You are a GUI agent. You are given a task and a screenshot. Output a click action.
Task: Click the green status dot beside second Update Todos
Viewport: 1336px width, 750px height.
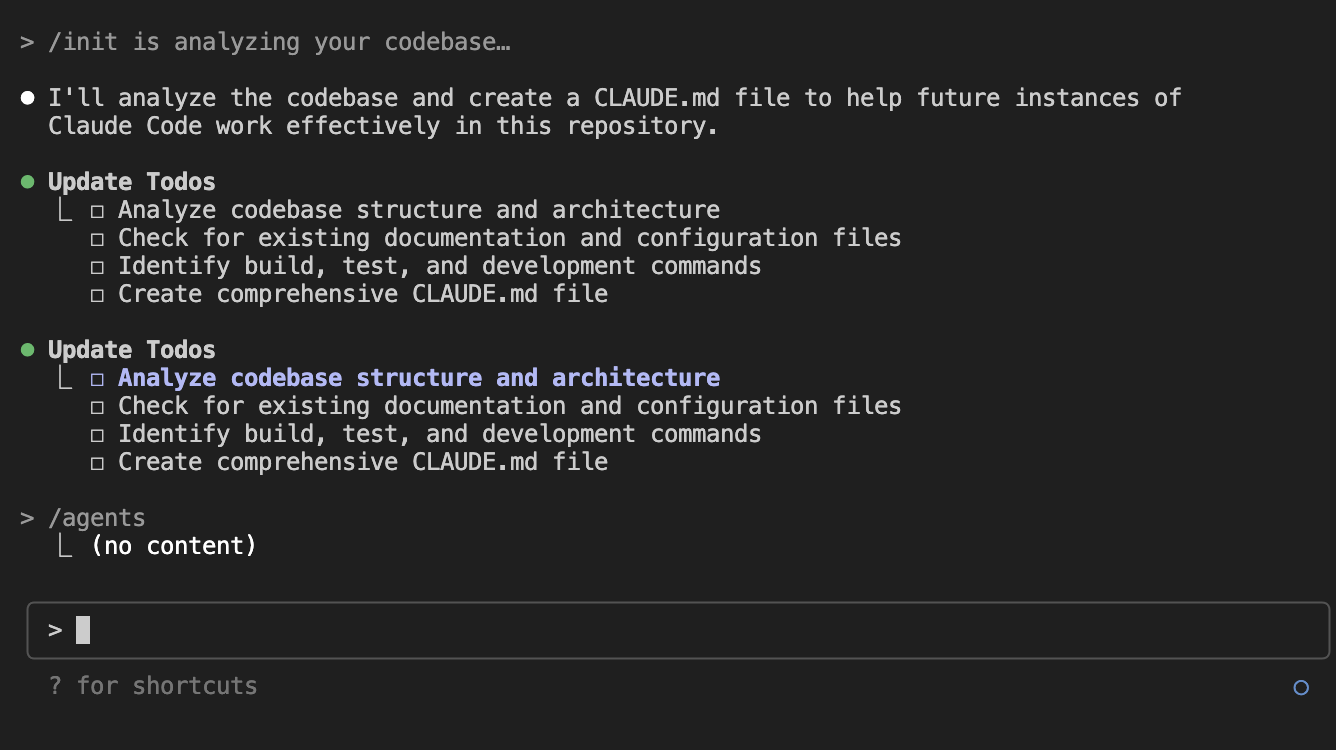27,350
